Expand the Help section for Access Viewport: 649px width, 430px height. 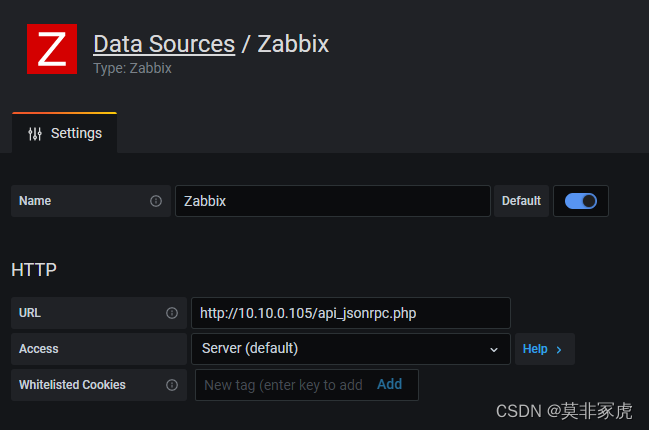pyautogui.click(x=545, y=349)
